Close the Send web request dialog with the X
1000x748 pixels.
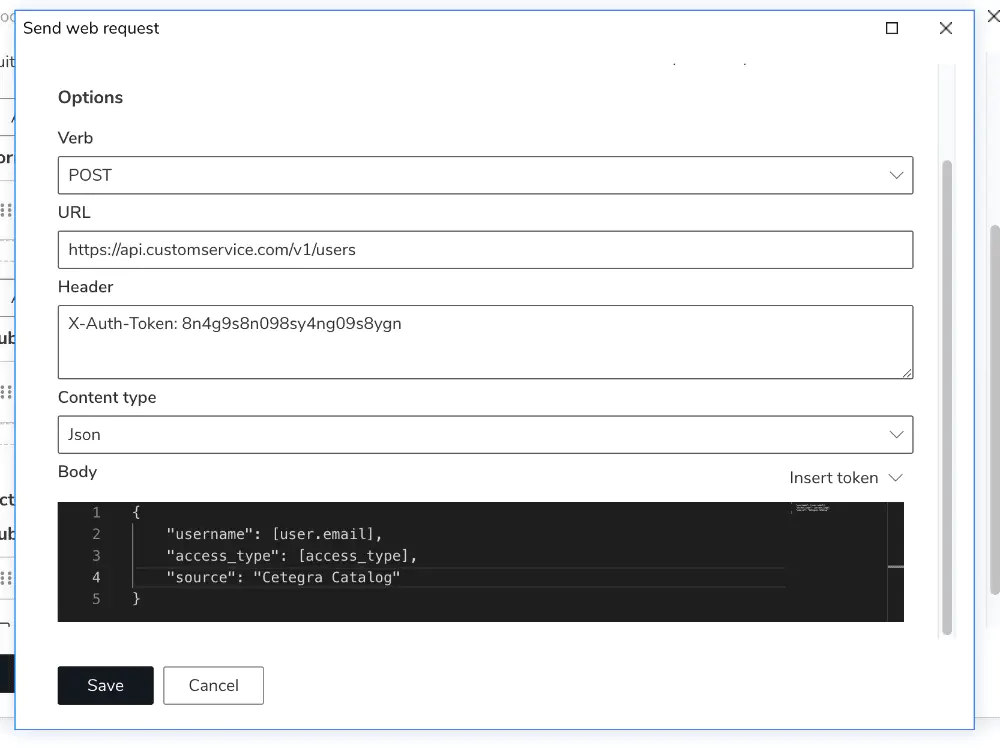(946, 28)
